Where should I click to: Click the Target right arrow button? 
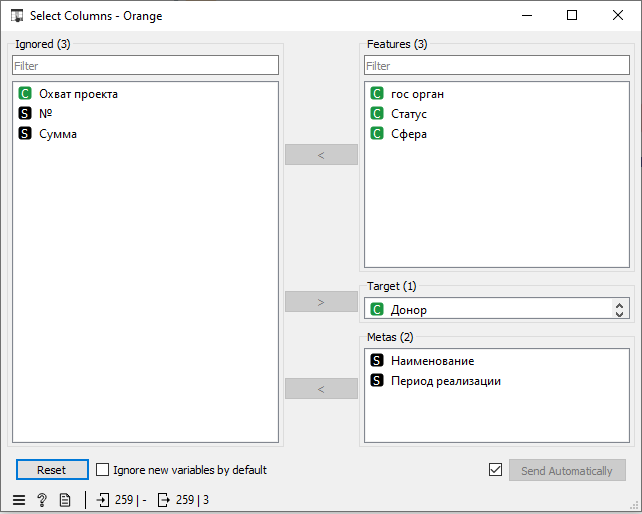(x=321, y=302)
